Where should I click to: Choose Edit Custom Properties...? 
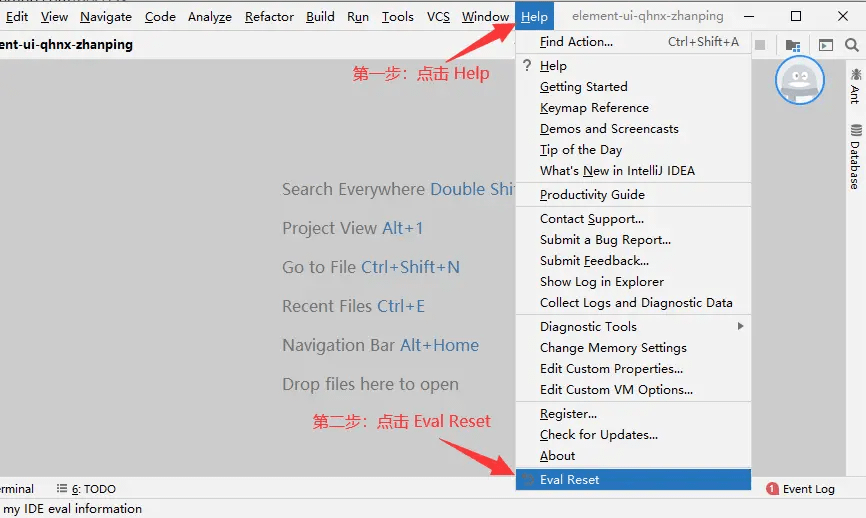click(633, 368)
